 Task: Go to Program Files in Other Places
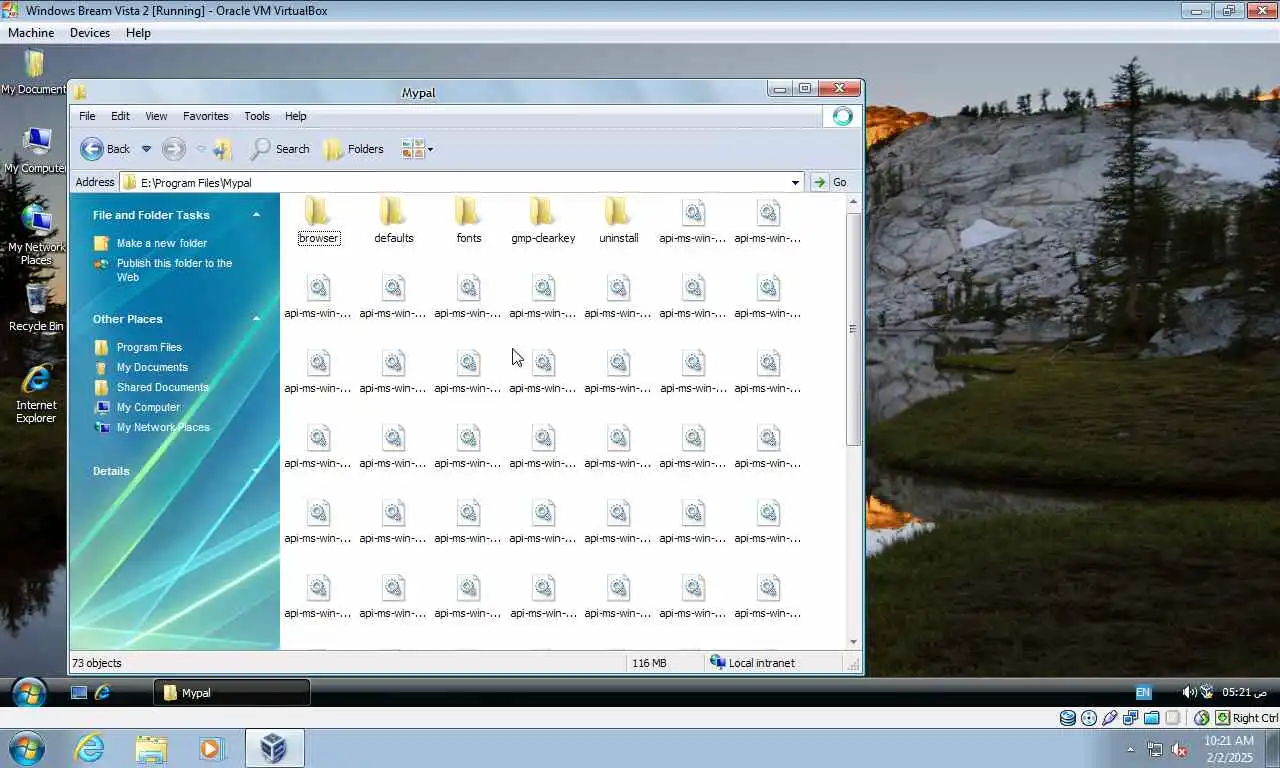pyautogui.click(x=149, y=347)
